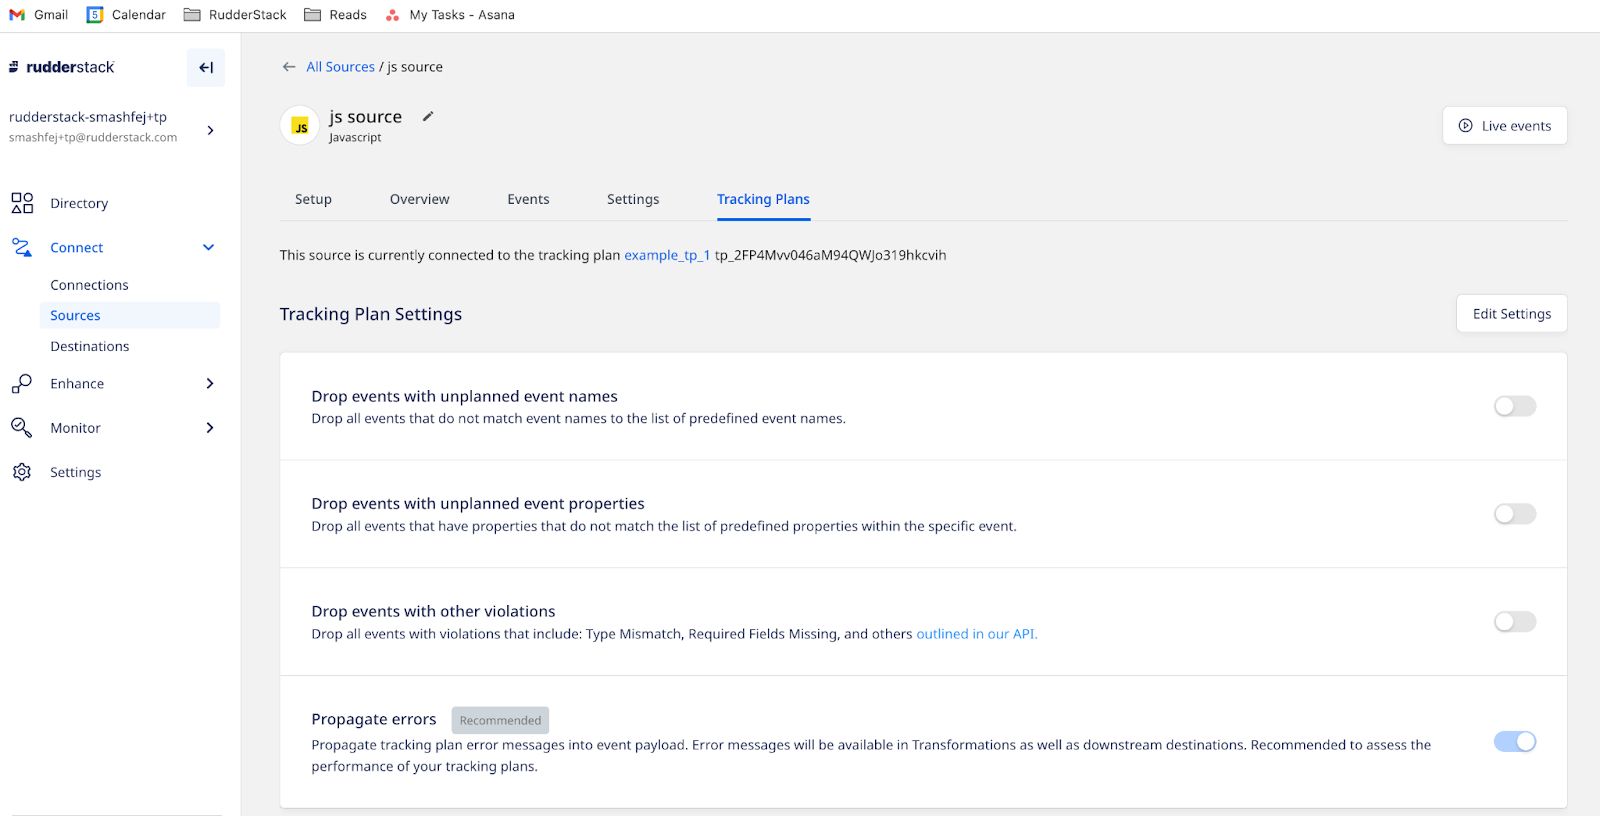Expand the Monitor menu chevron
1600x816 pixels.
pos(210,428)
